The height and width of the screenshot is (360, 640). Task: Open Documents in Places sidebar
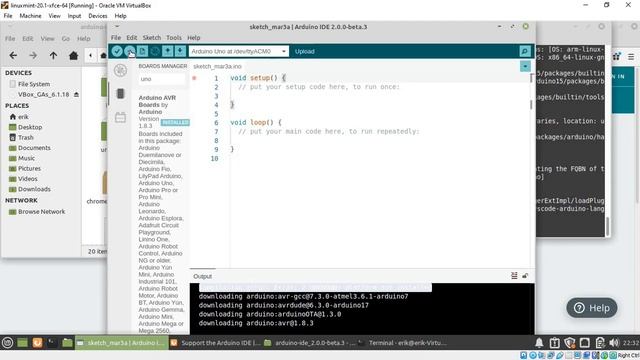pyautogui.click(x=34, y=148)
